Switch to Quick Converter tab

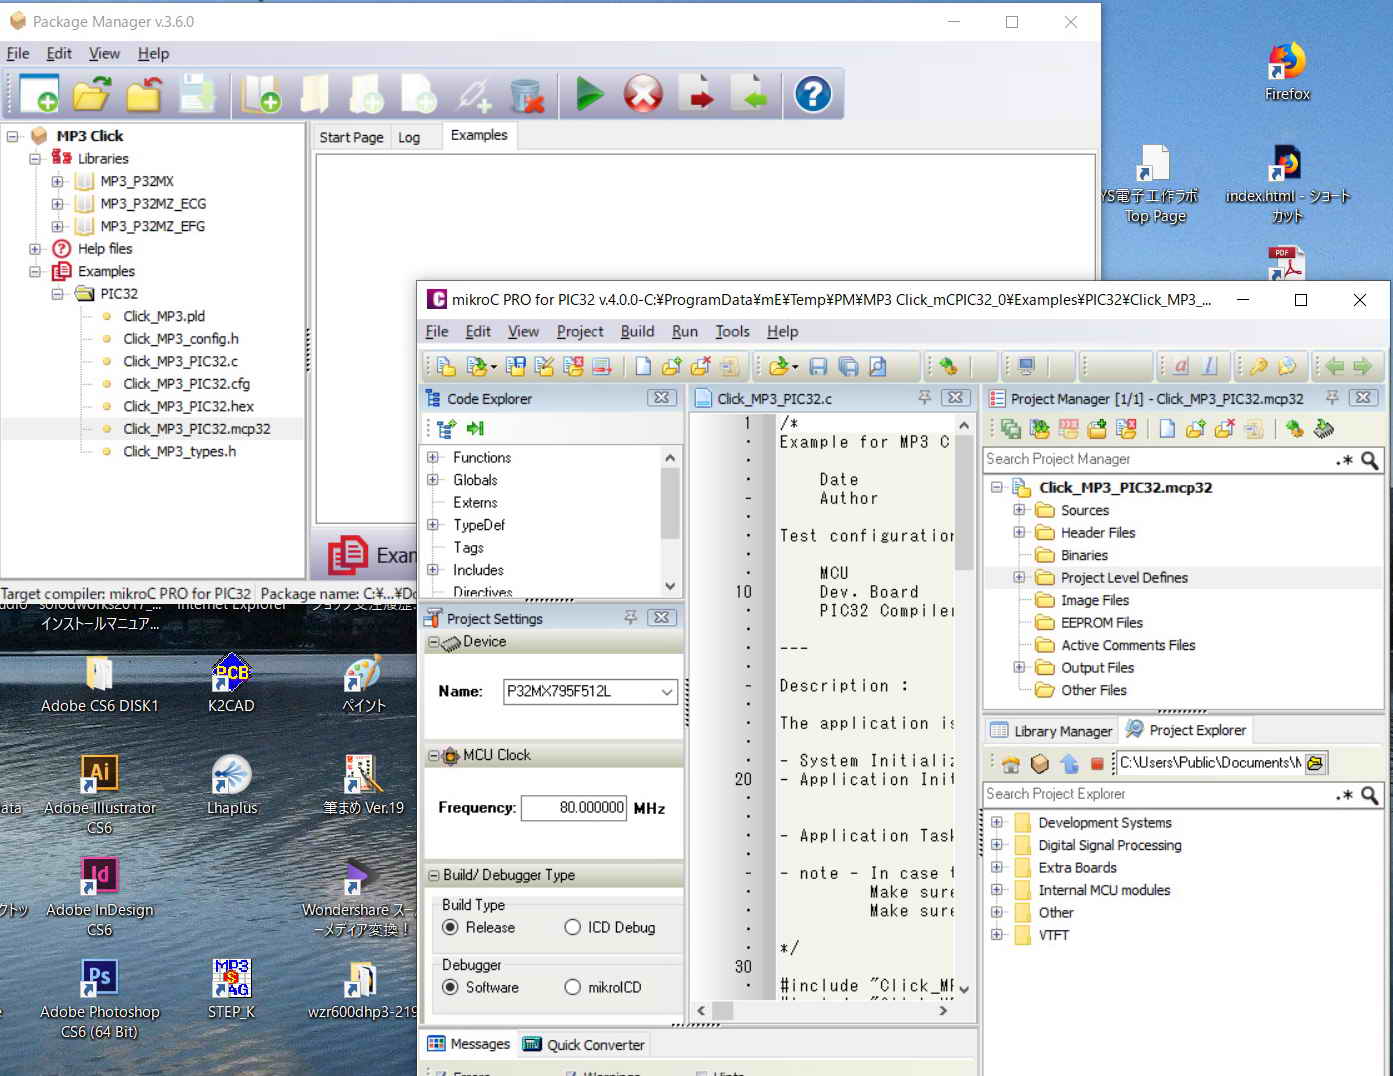click(x=584, y=1044)
